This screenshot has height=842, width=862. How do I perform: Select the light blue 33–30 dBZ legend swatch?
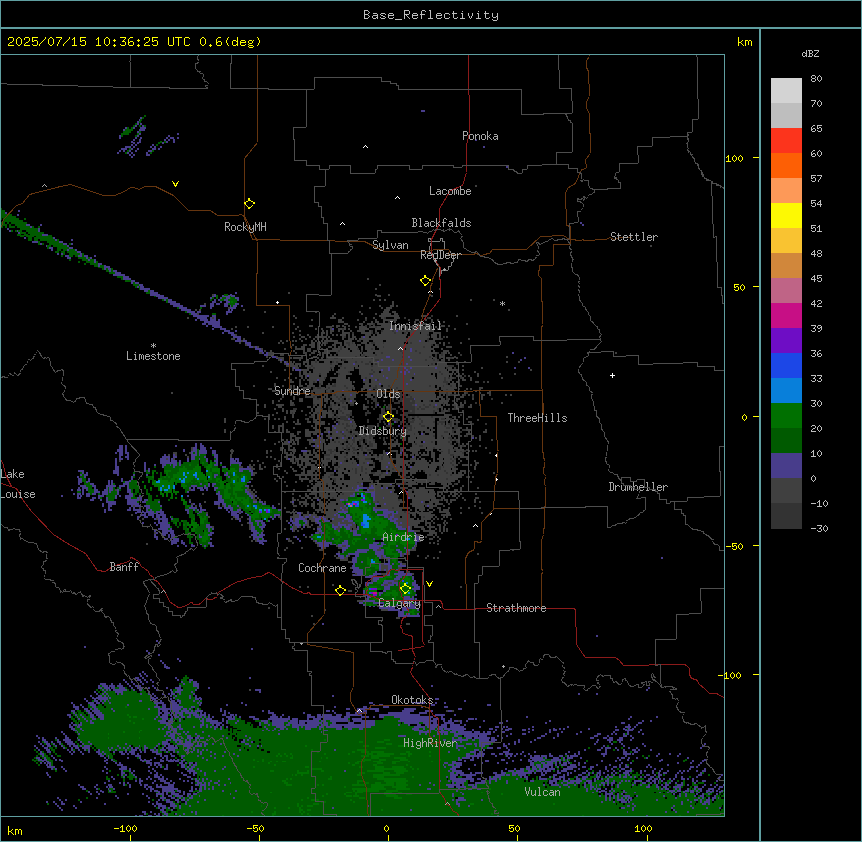click(x=786, y=390)
